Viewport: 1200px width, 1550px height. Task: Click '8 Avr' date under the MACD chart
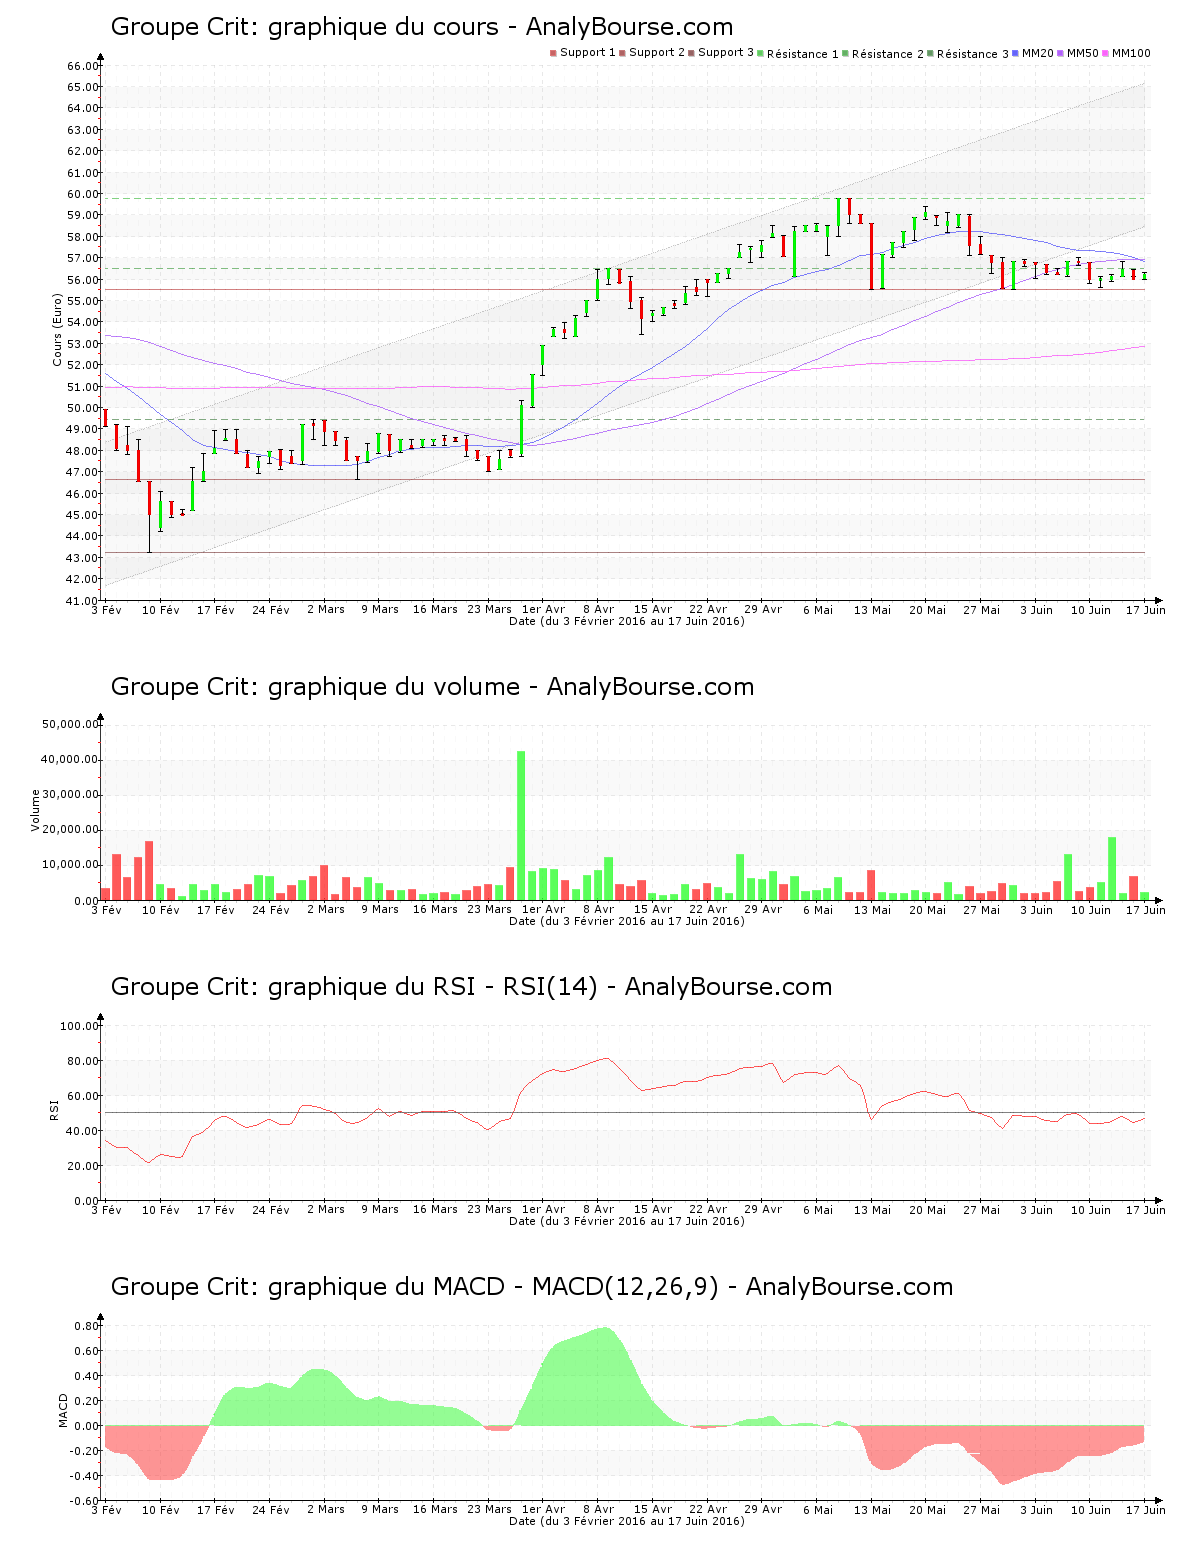[x=598, y=1510]
